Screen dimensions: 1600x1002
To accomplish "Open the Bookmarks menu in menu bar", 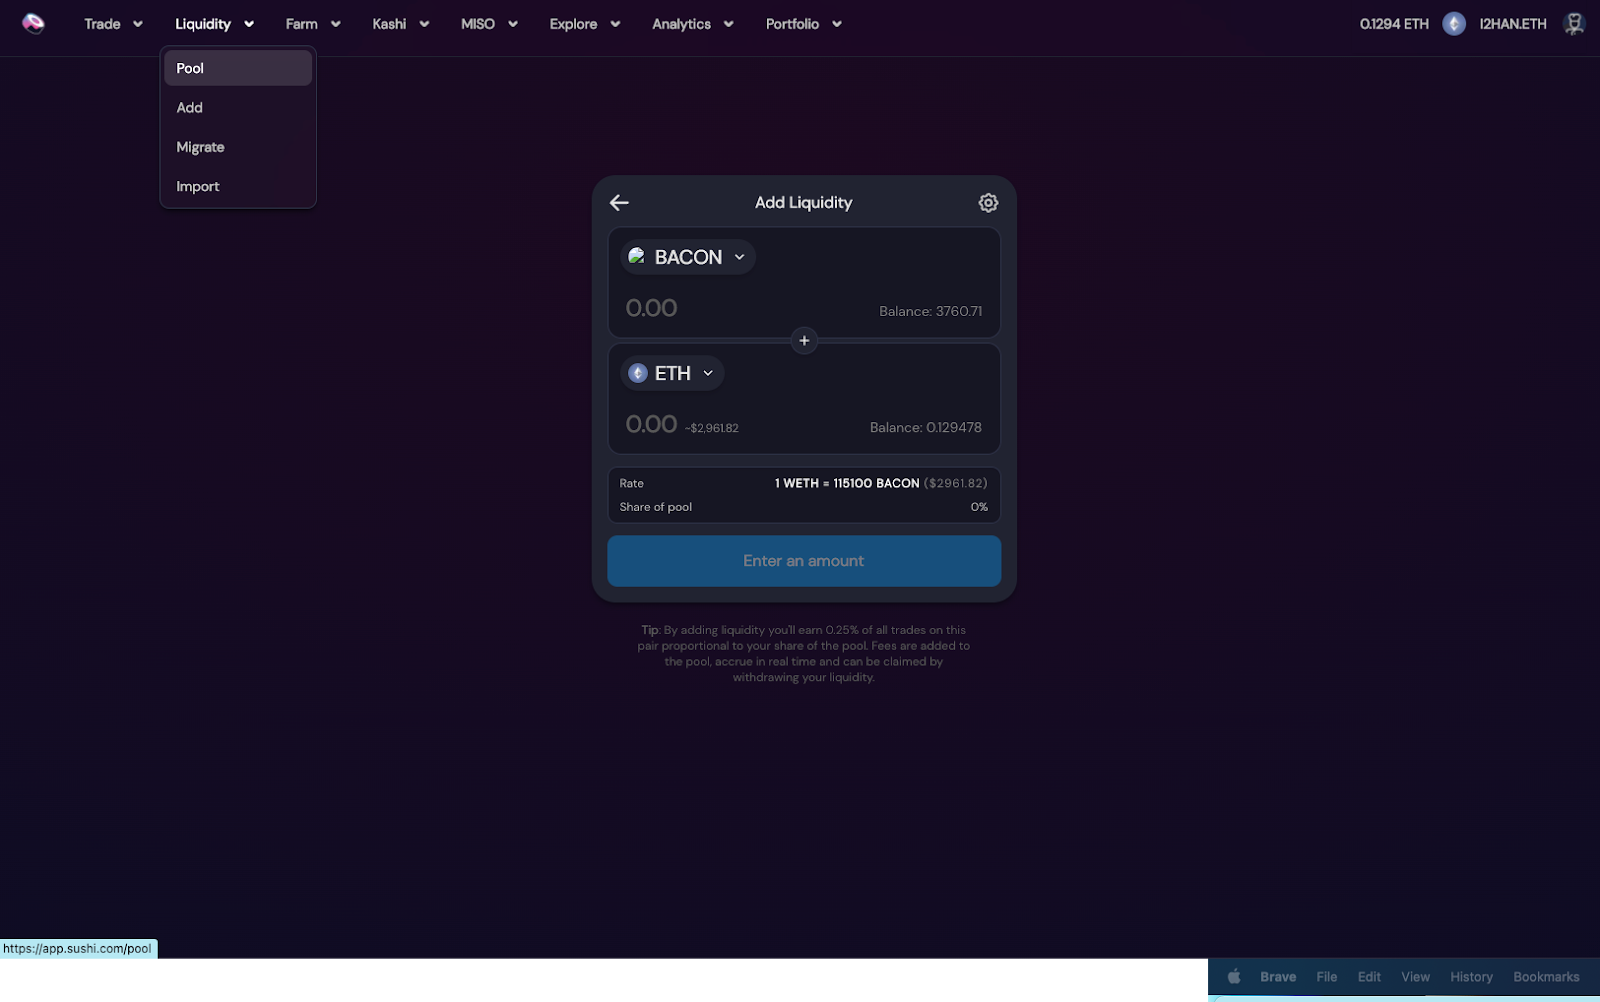I will coord(1546,977).
